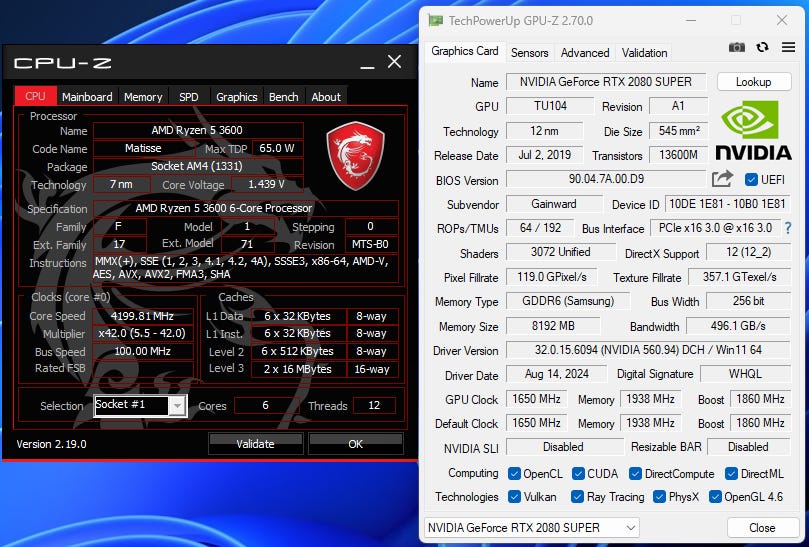The height and width of the screenshot is (547, 809).
Task: Click the Core Speed 4199.81 MHz value
Action: click(142, 316)
